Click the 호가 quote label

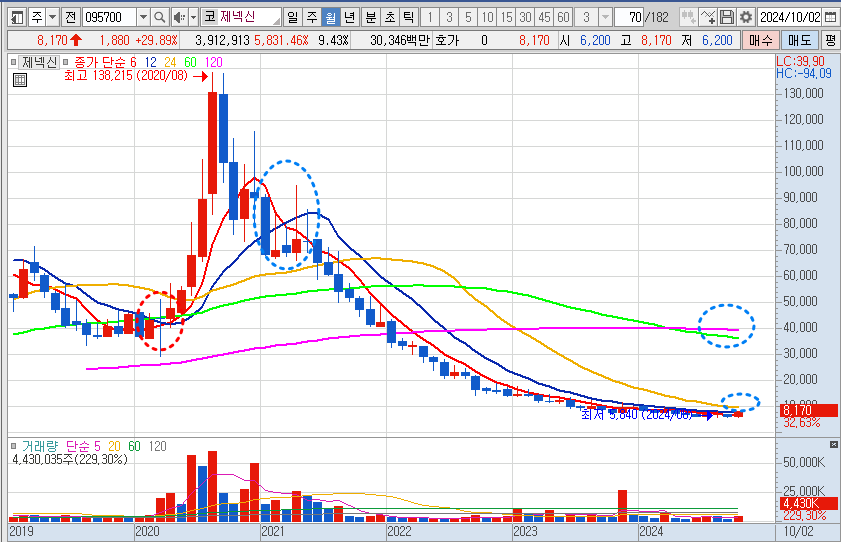(447, 40)
